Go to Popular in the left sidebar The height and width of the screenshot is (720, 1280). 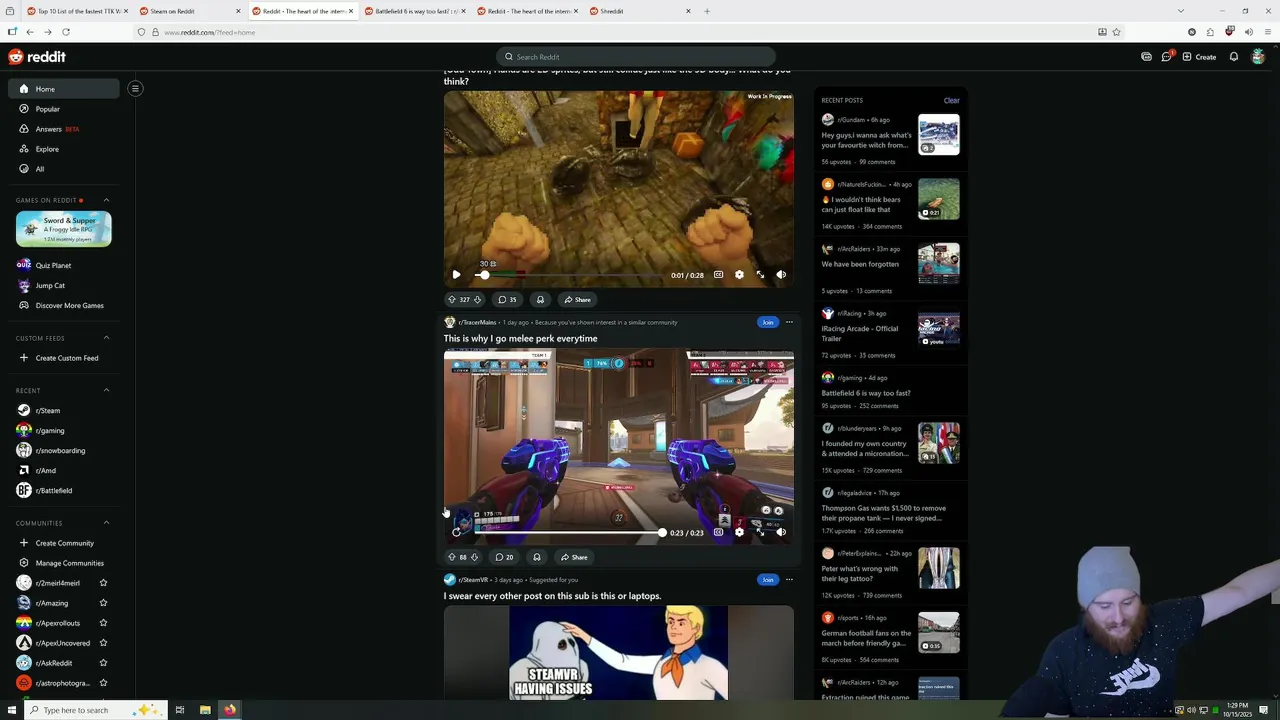coord(66,109)
